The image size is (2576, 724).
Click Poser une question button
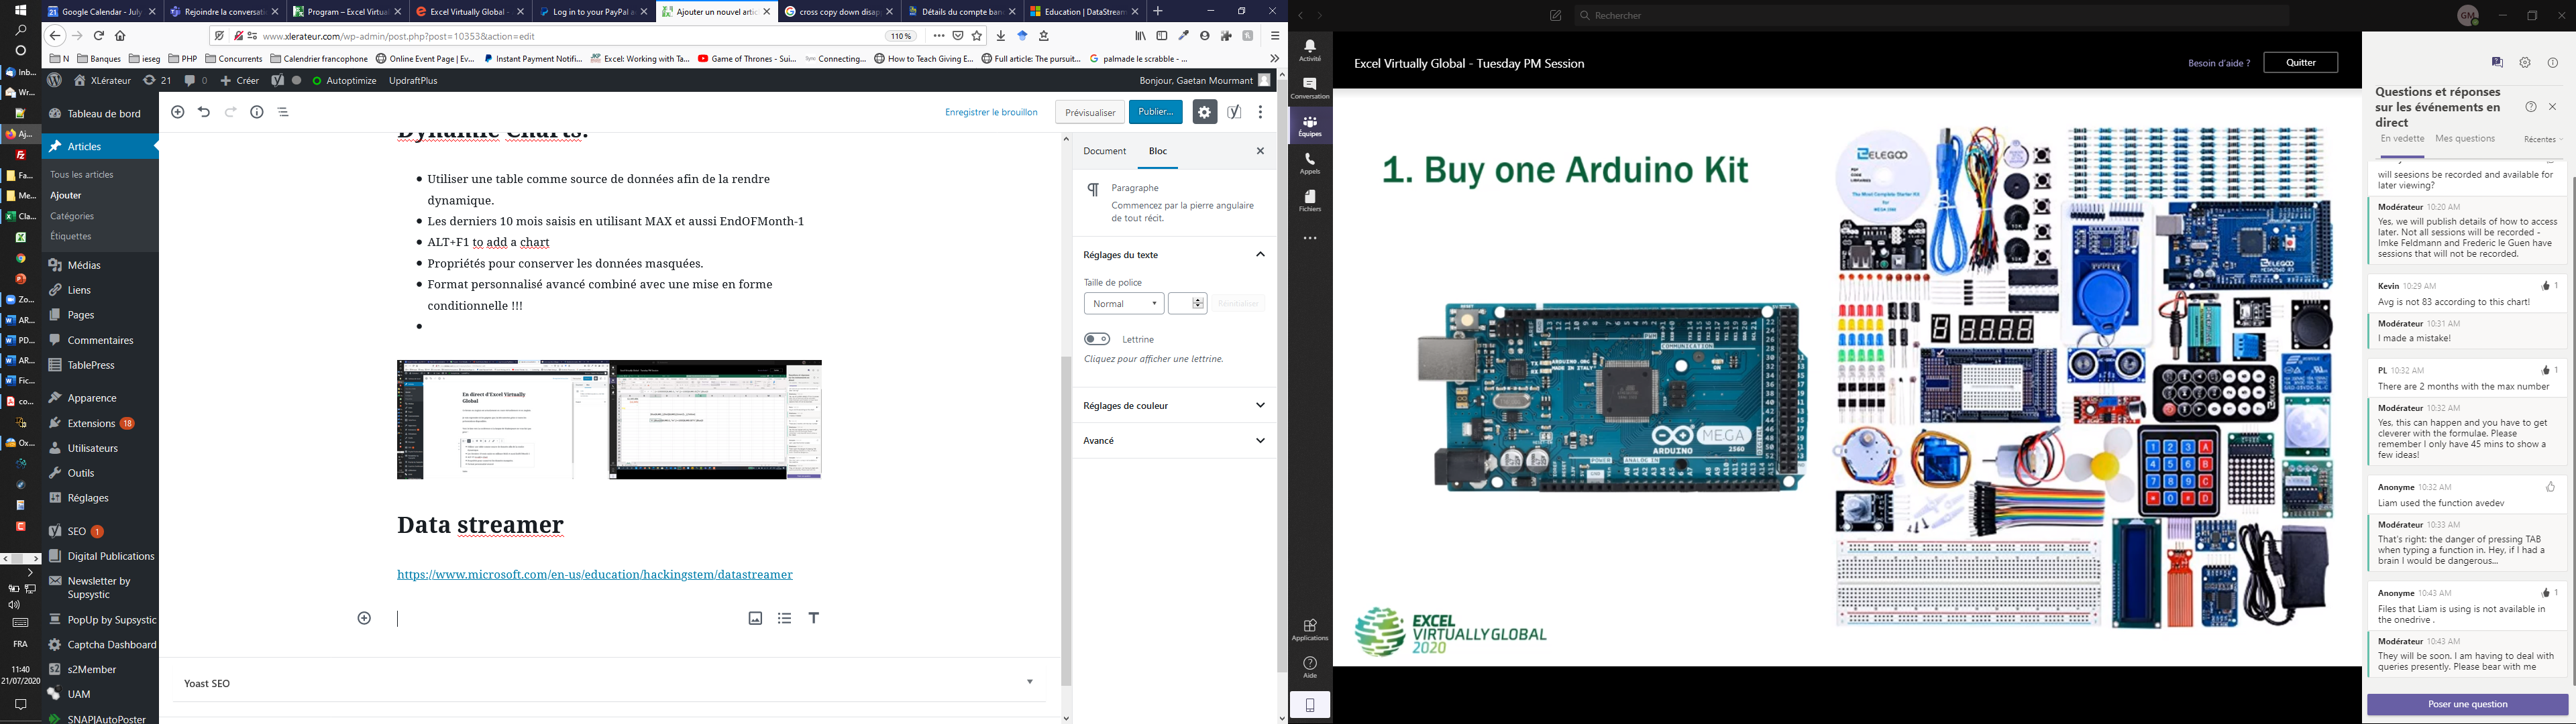click(2467, 705)
